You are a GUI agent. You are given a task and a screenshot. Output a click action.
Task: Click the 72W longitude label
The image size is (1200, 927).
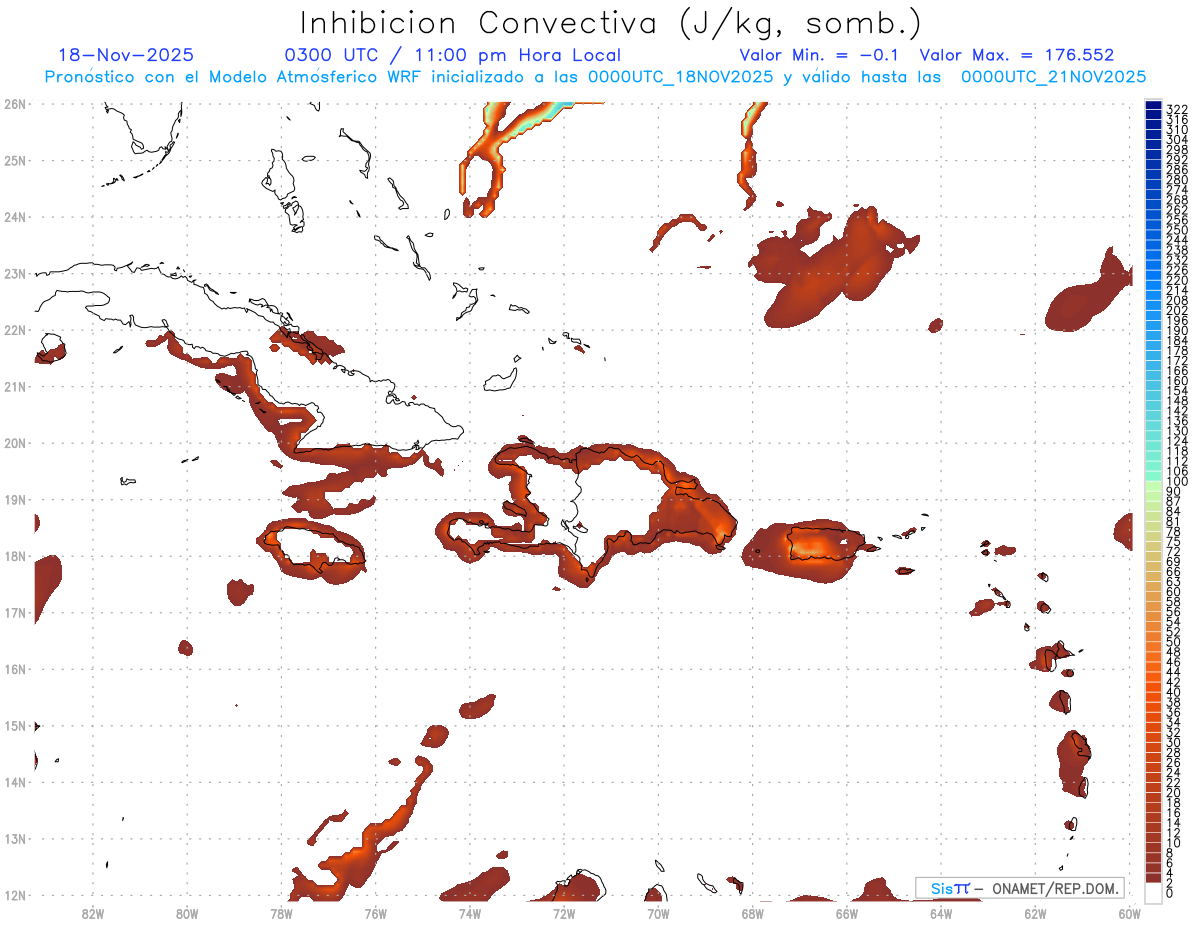564,913
